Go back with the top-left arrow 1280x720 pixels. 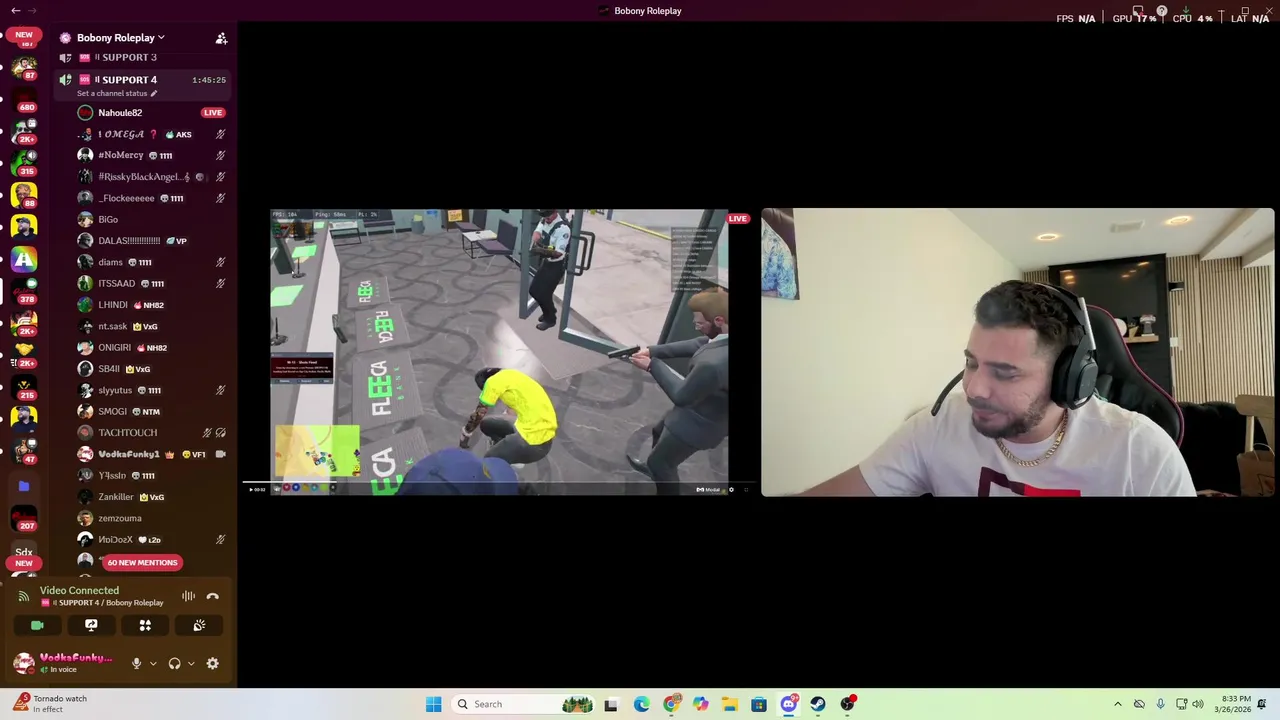pos(15,10)
